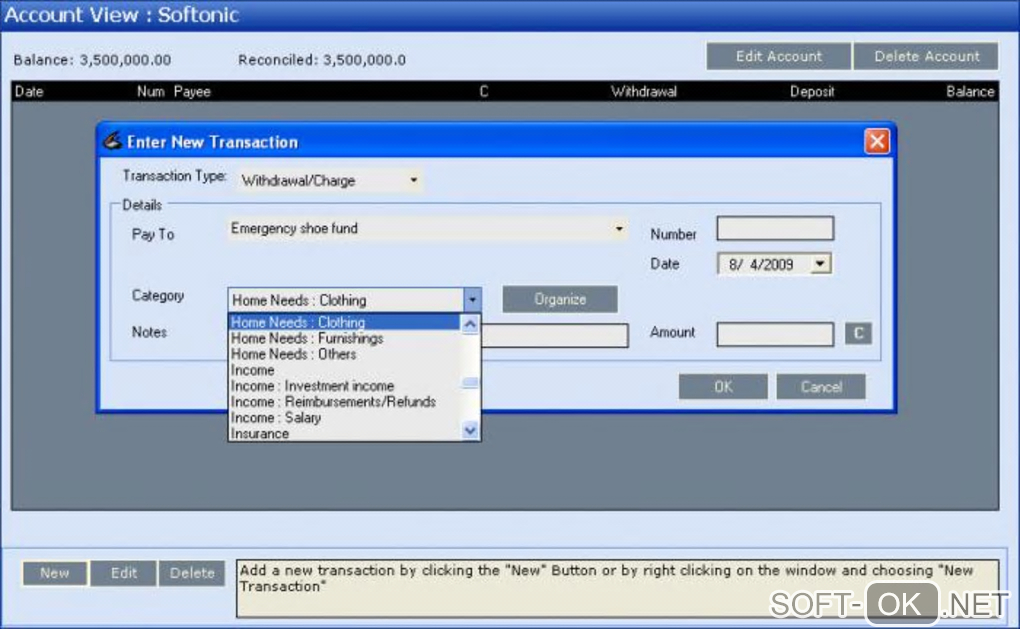Viewport: 1020px width, 629px height.
Task: Close the Enter New Transaction dialog
Action: tap(877, 141)
